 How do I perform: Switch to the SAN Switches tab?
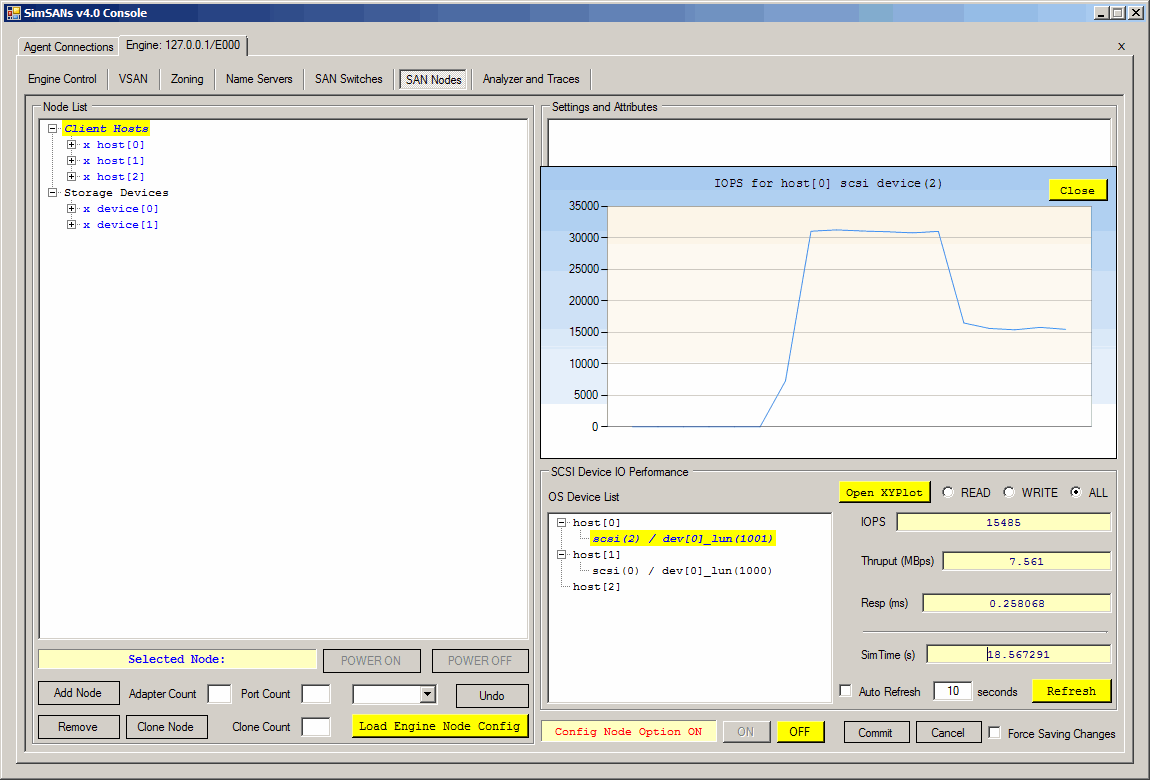(348, 79)
